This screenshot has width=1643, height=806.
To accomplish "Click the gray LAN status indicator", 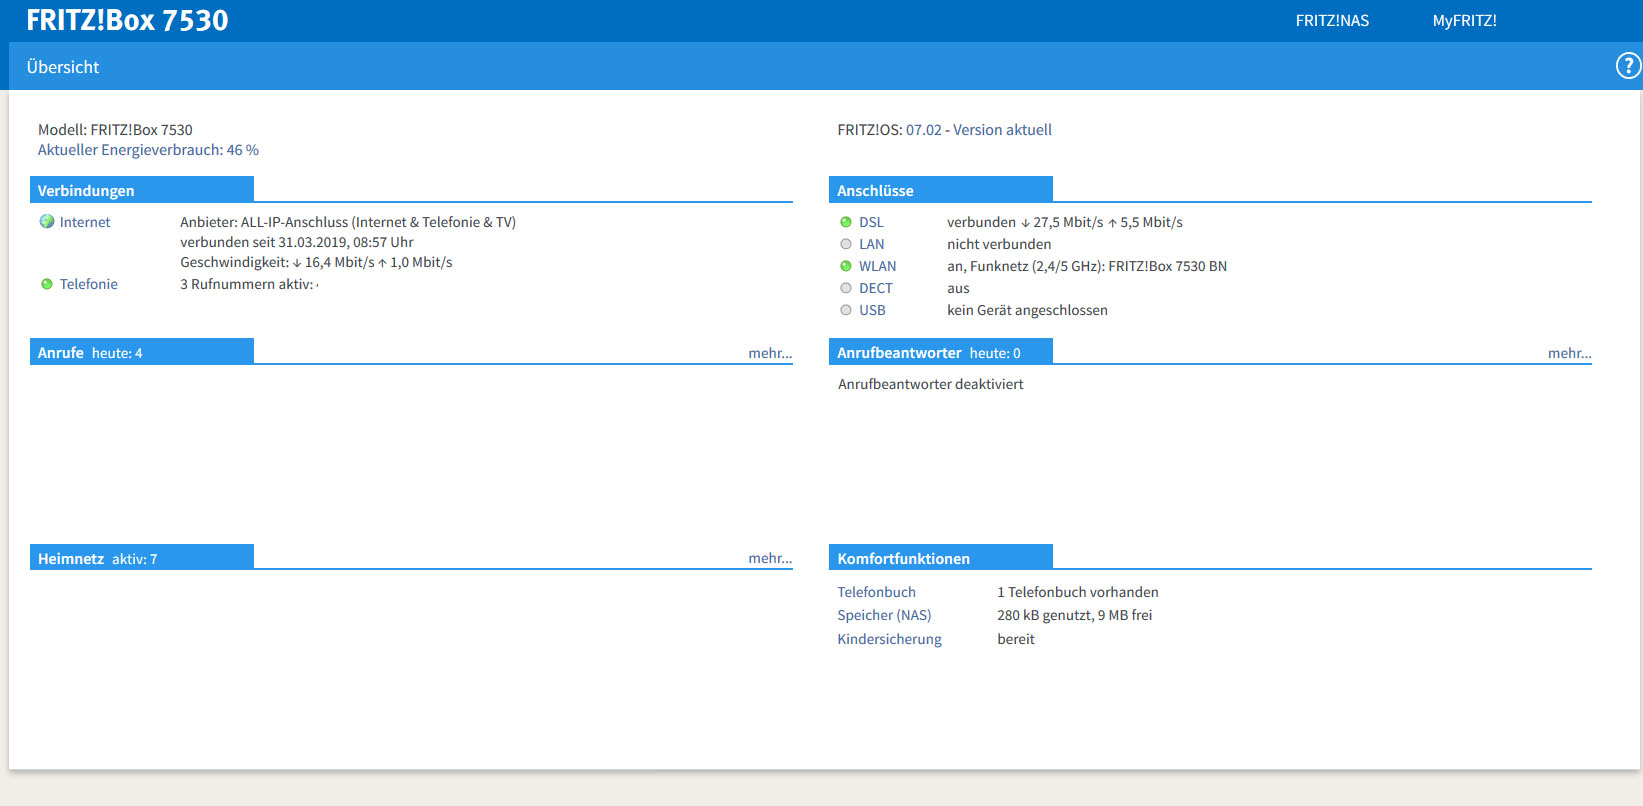I will coord(846,244).
